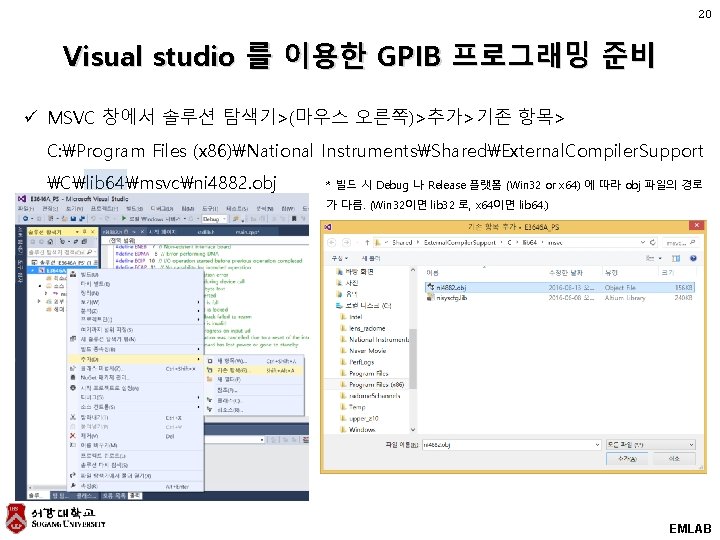Choose Rename (이름 바꾸기) in context menu
The image size is (720, 540).
click(135, 445)
